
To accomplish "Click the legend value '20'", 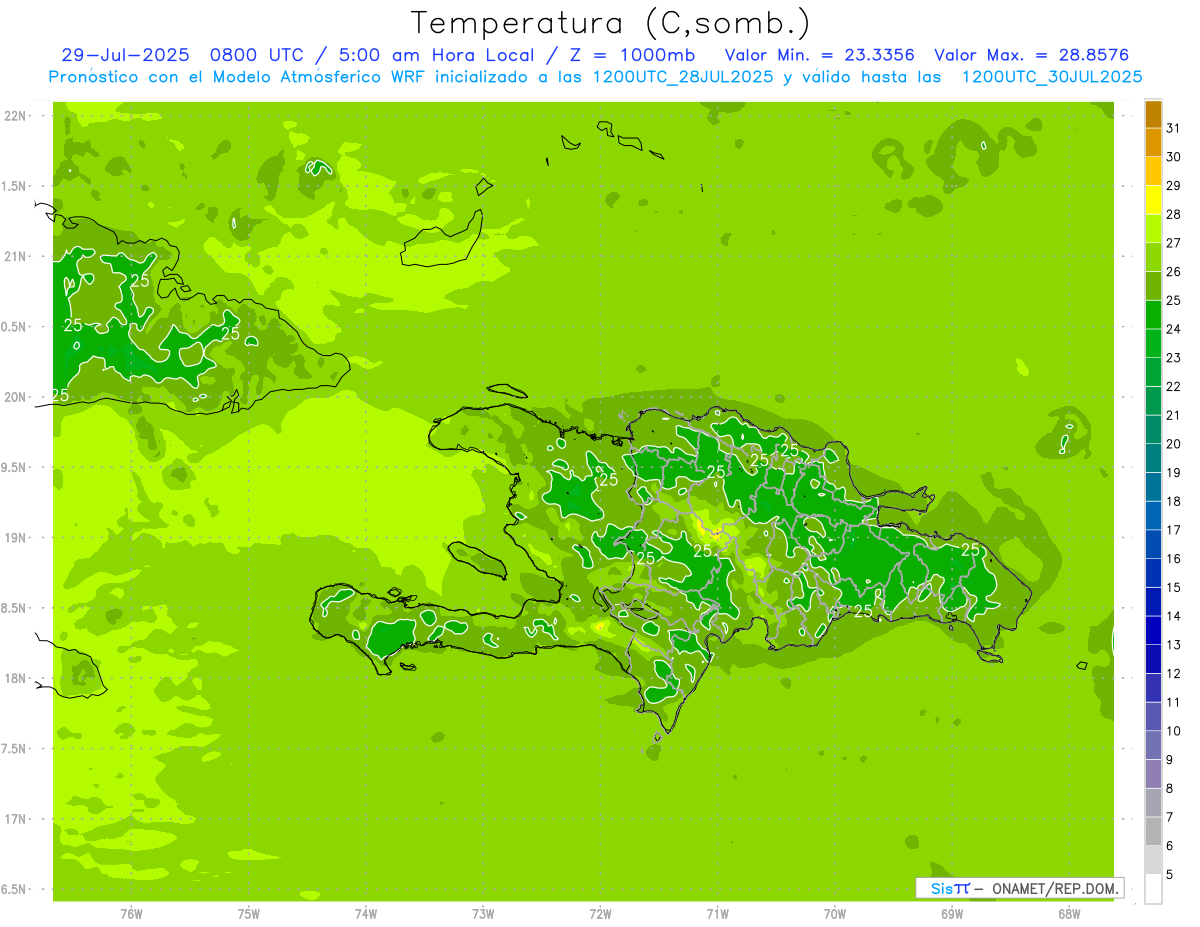I will tap(1173, 444).
